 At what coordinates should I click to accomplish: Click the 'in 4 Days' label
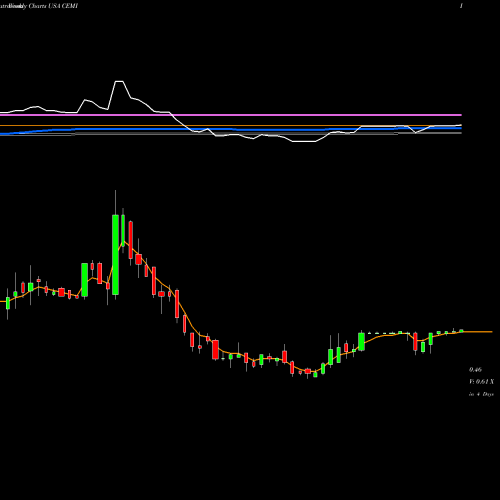tap(481, 394)
